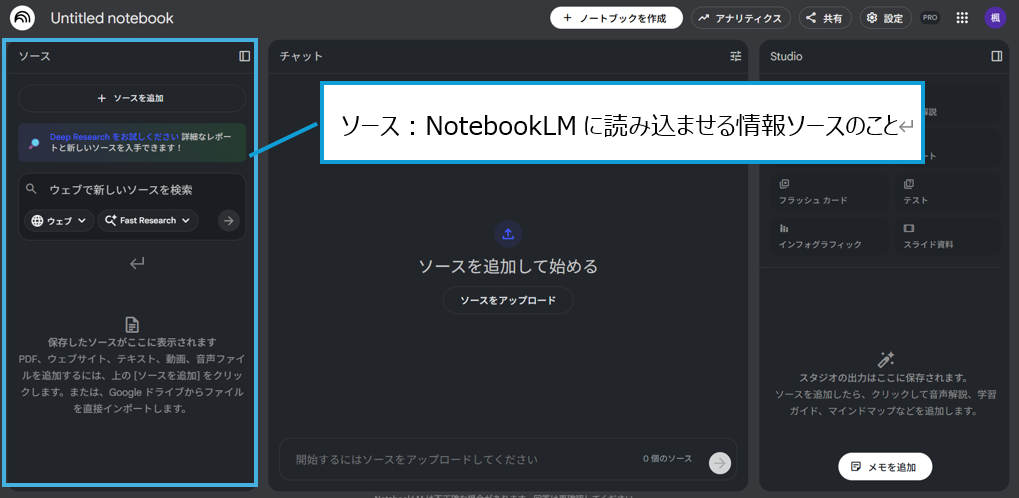
Task: Click the チャット panel heading
Action: 301,56
